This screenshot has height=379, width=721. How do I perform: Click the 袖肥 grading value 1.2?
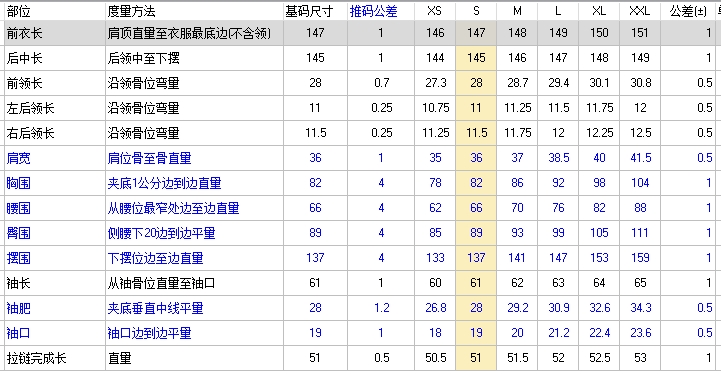[x=381, y=308]
